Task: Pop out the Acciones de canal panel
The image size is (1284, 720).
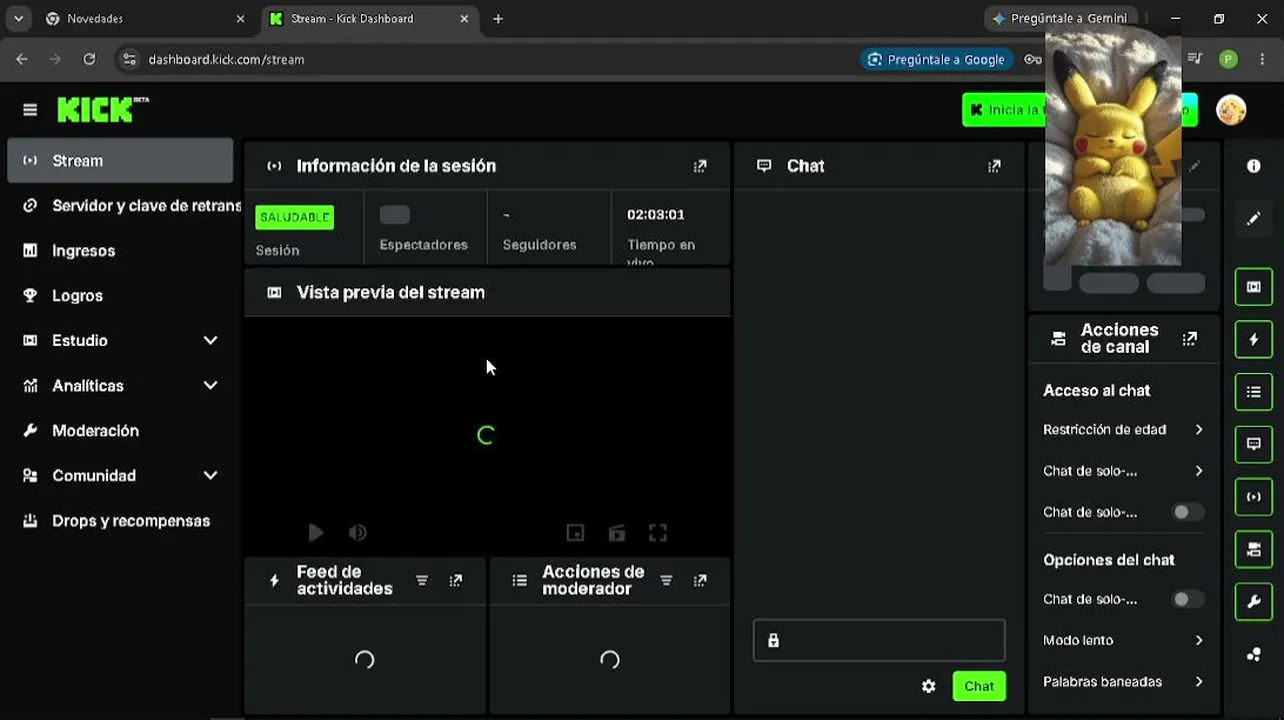Action: (1190, 339)
